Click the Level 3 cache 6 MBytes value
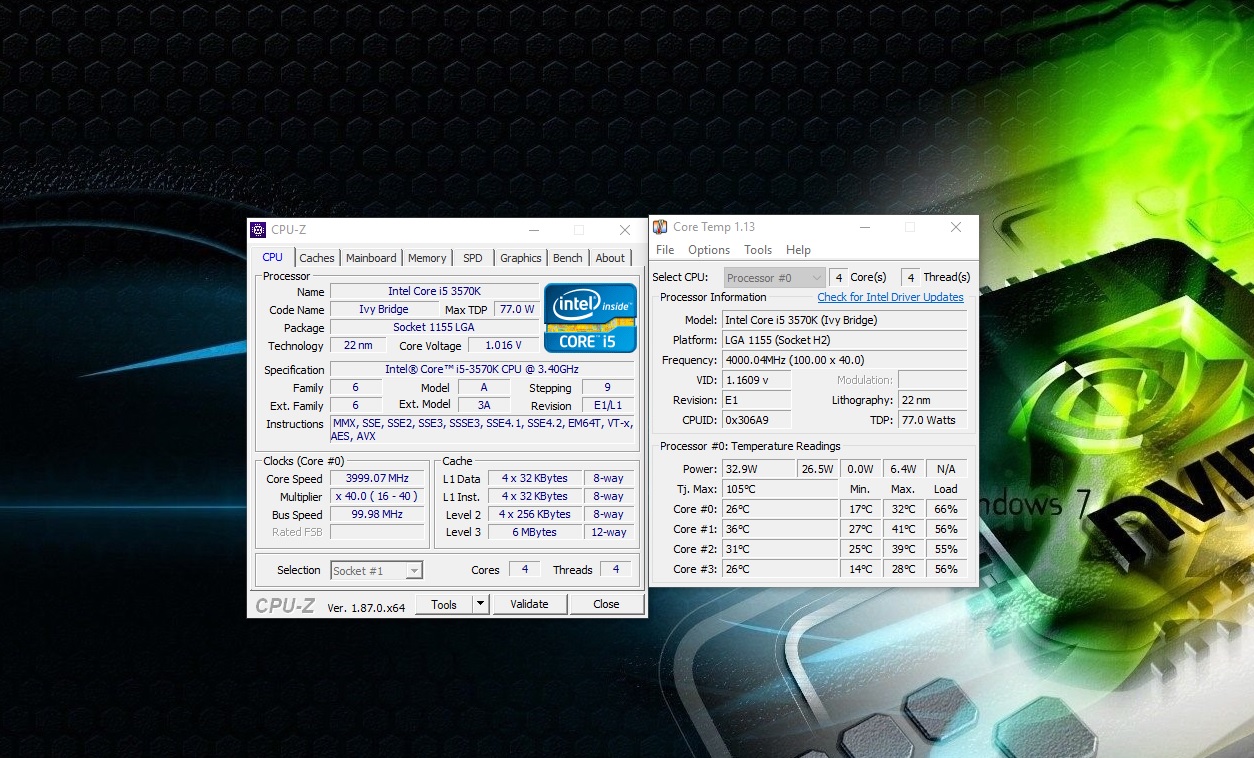Viewport: 1254px width, 758px height. click(x=534, y=532)
